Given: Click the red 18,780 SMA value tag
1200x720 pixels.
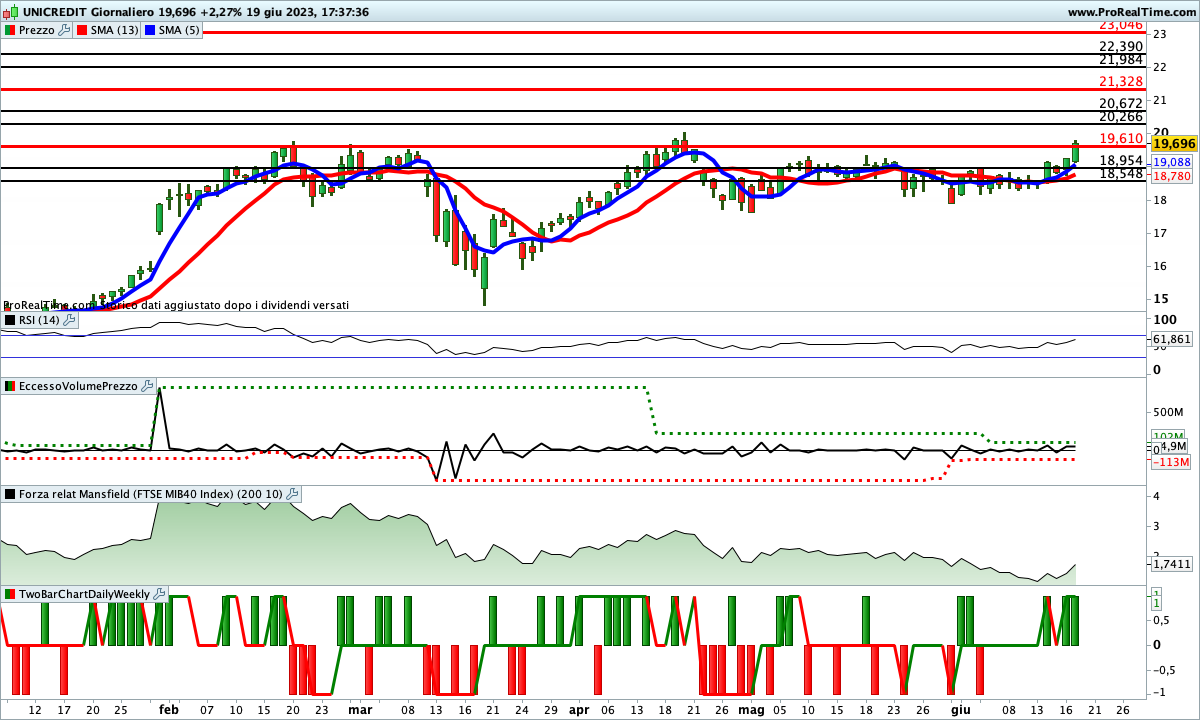Looking at the screenshot, I should (x=1173, y=176).
